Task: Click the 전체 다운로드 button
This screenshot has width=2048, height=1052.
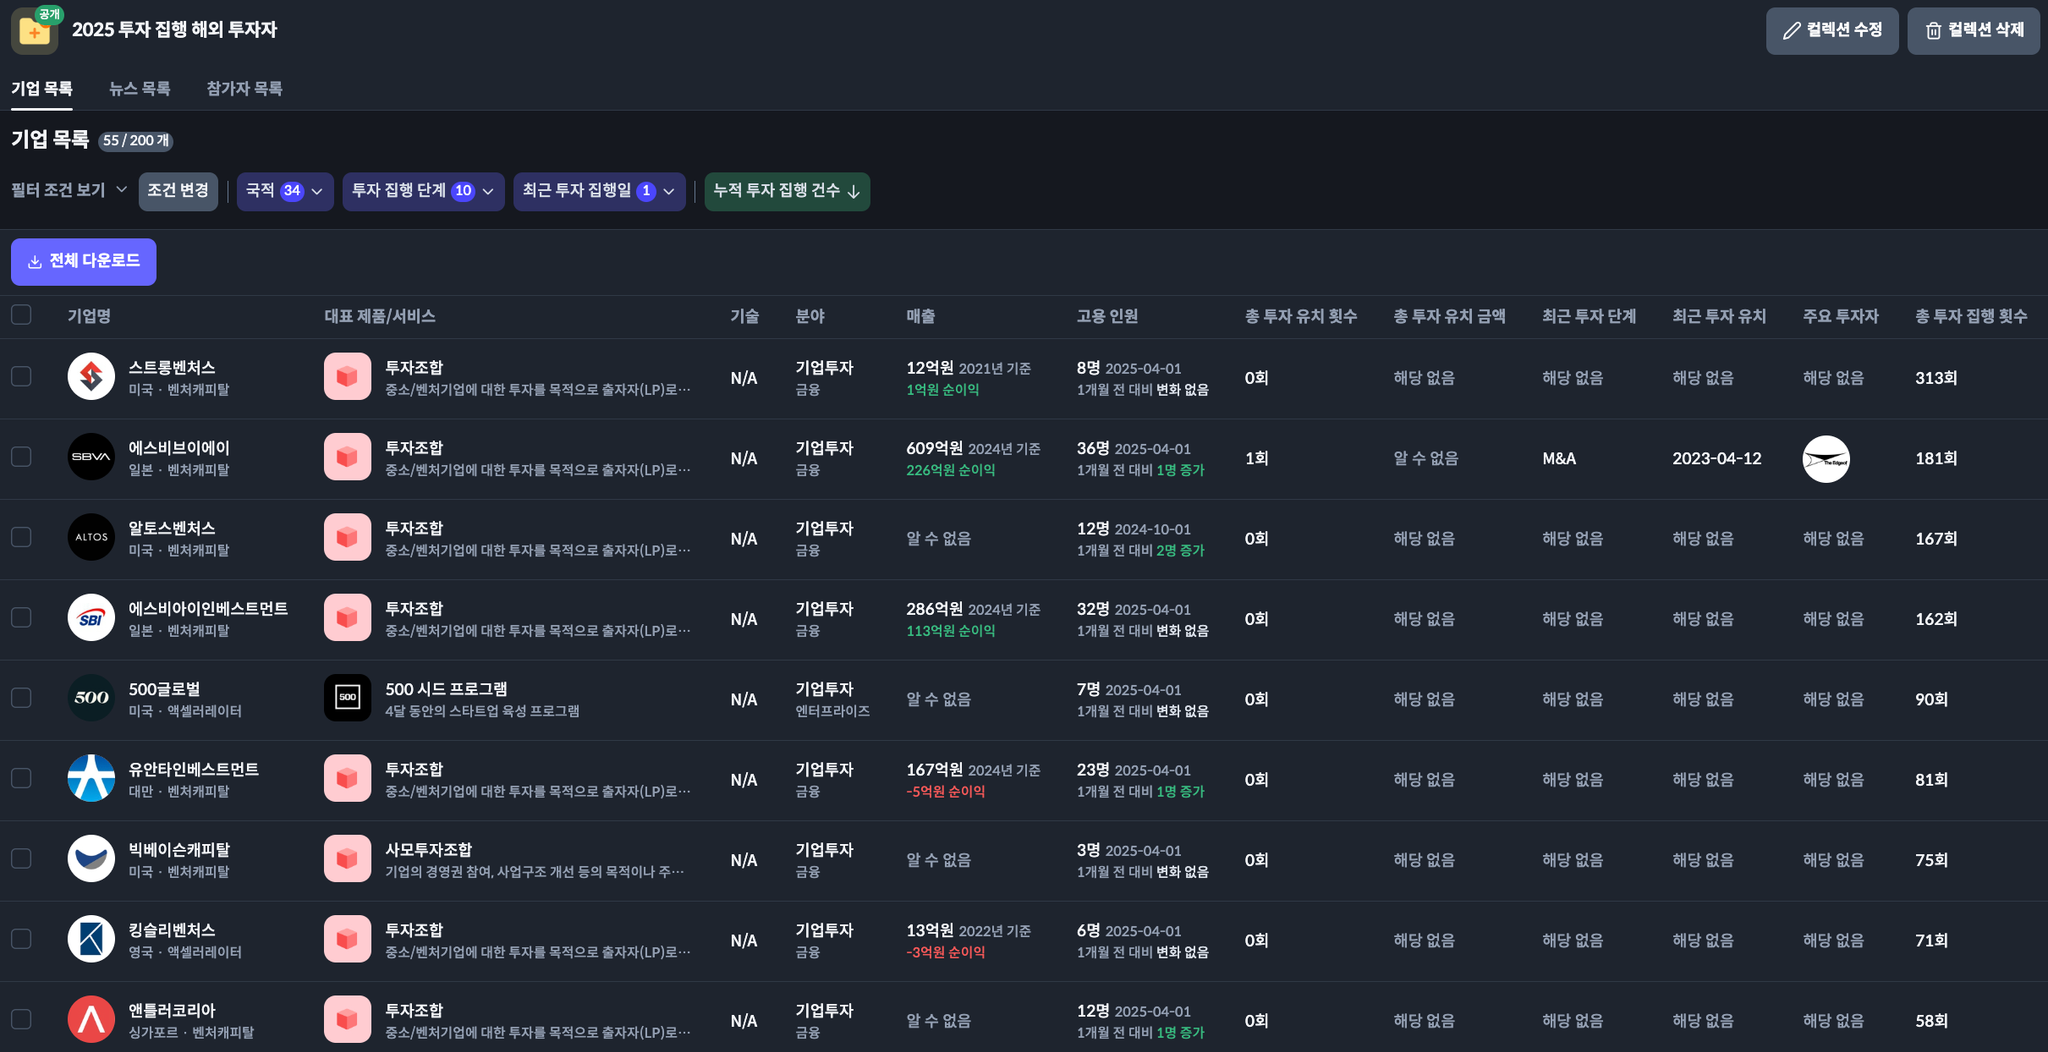Action: 84,261
